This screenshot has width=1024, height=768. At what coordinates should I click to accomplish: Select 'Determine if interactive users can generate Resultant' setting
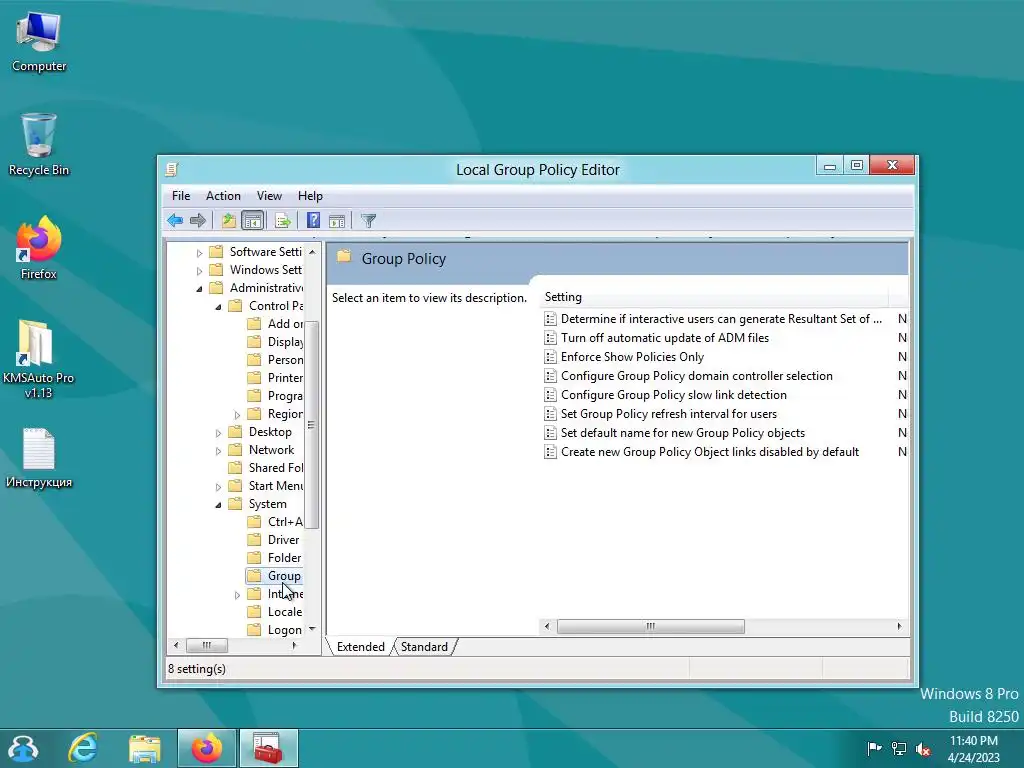tap(721, 319)
